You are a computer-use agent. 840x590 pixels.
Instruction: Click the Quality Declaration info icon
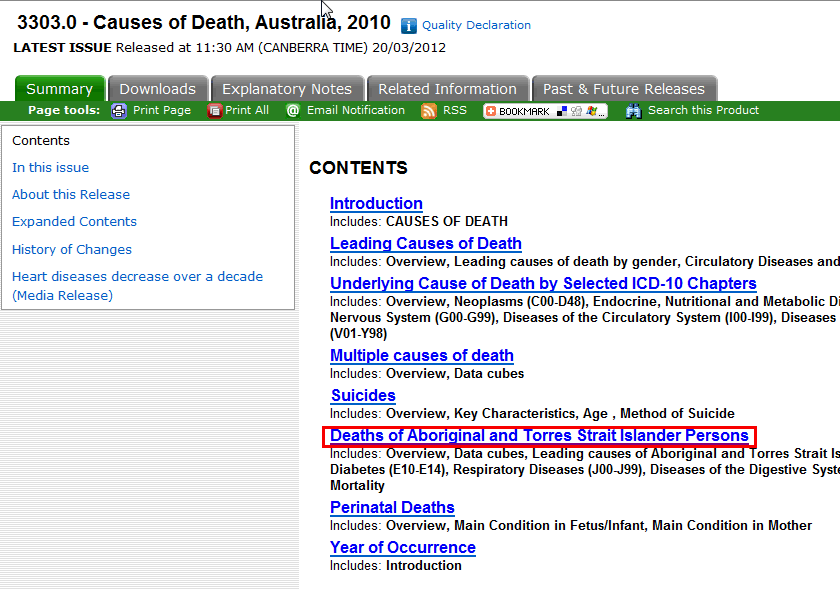(x=409, y=26)
